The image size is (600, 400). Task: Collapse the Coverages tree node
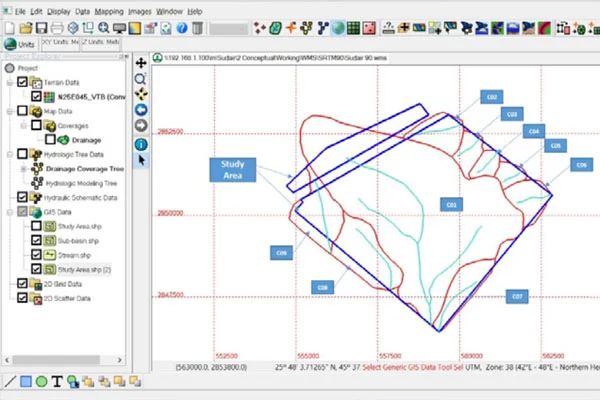click(x=24, y=126)
